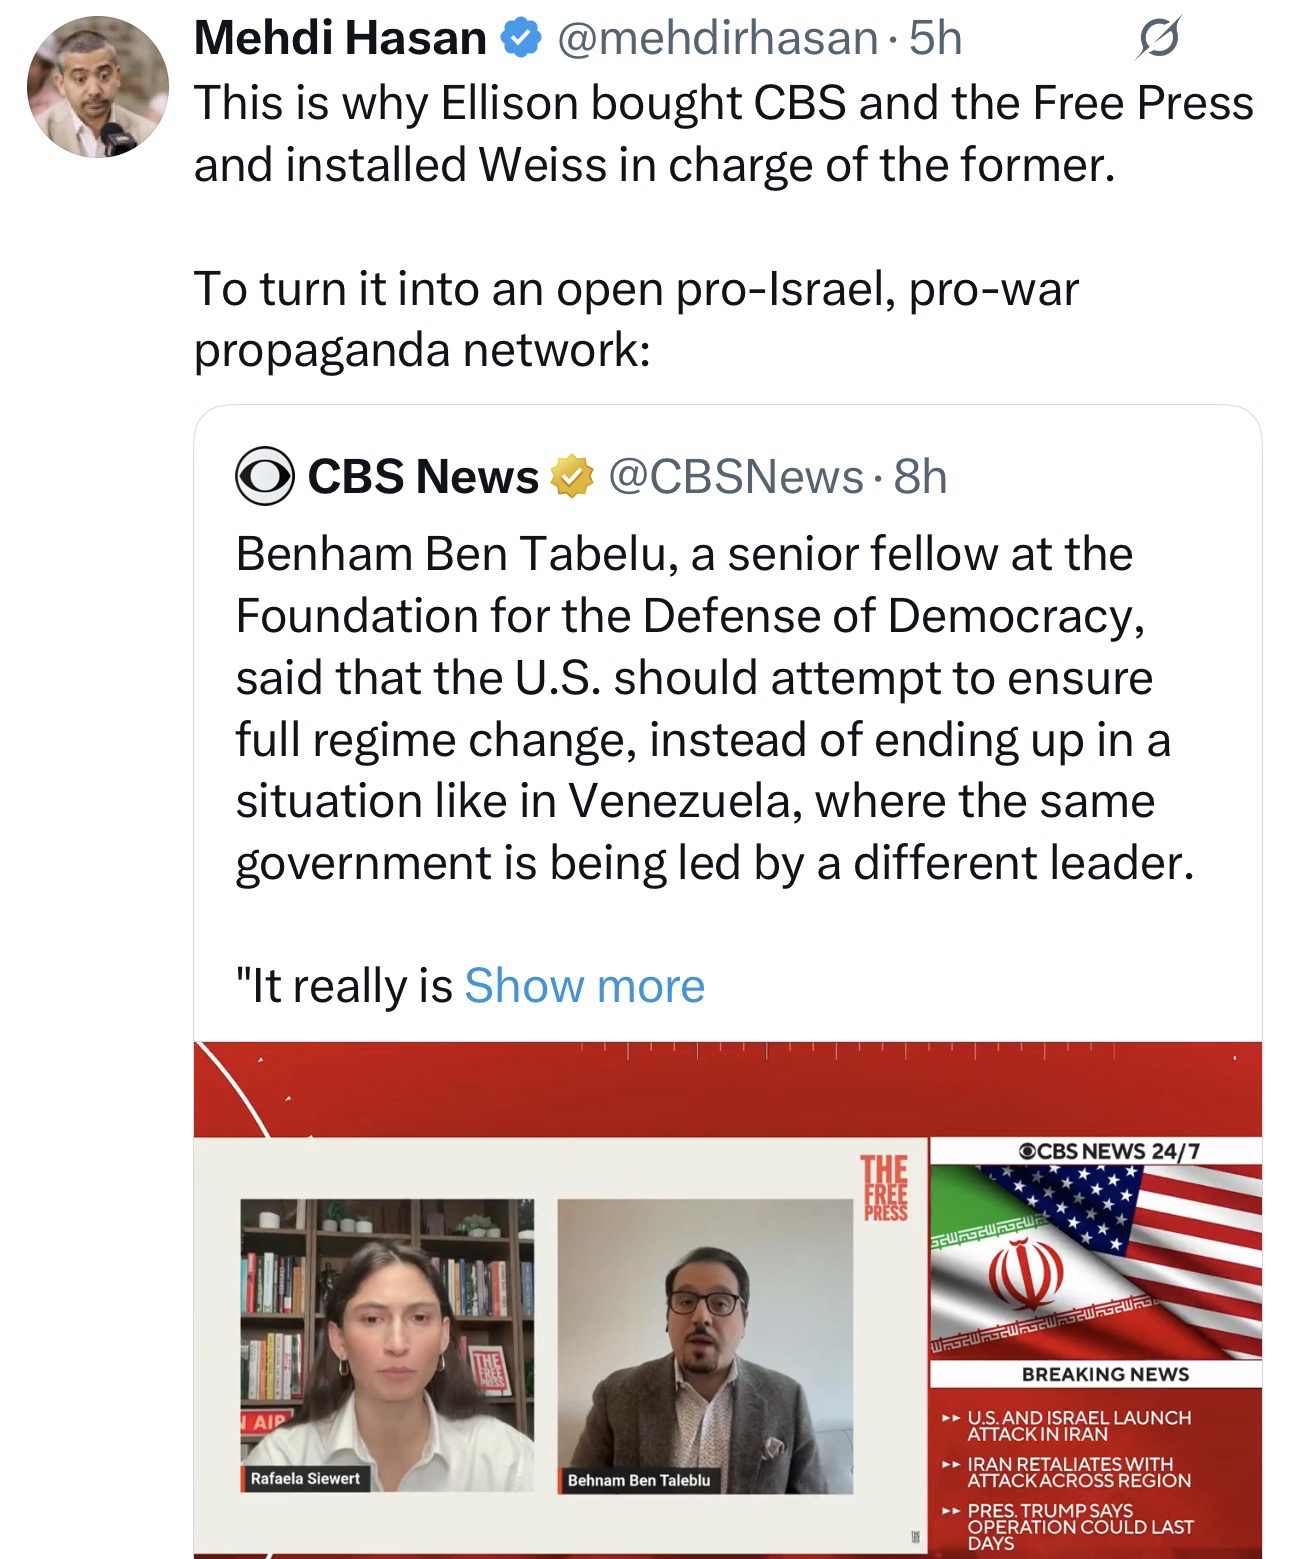Viewport: 1290px width, 1559px height.
Task: Click Mehdi Hasan's profile avatar
Action: tap(97, 87)
